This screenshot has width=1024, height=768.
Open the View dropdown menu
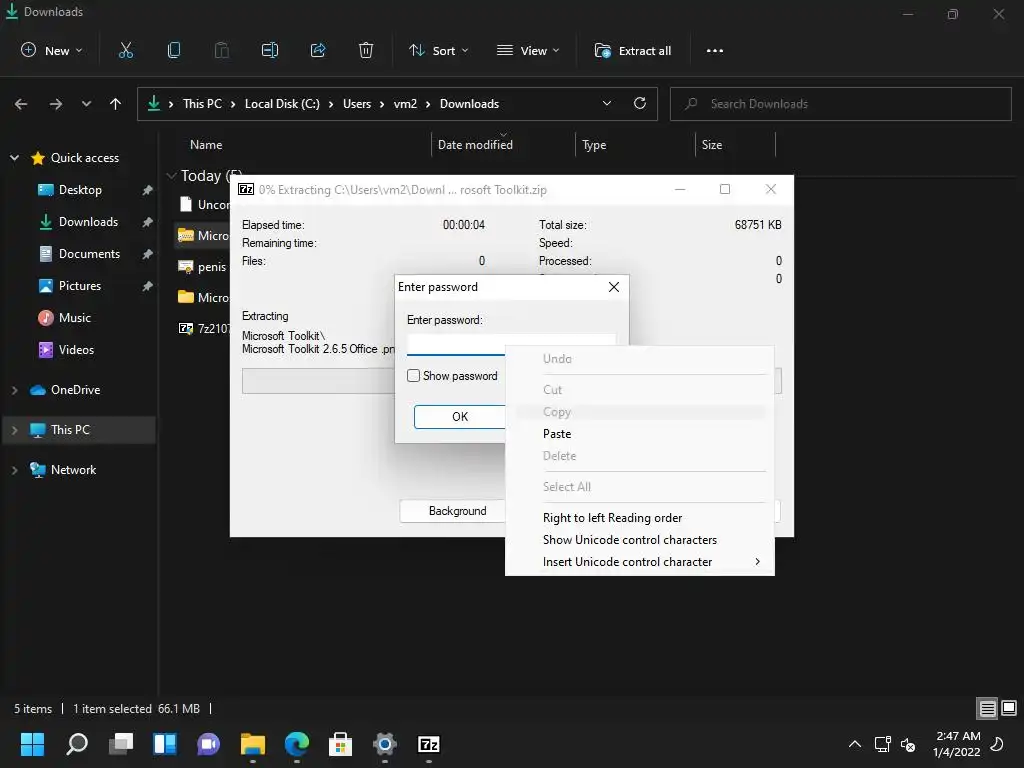528,50
